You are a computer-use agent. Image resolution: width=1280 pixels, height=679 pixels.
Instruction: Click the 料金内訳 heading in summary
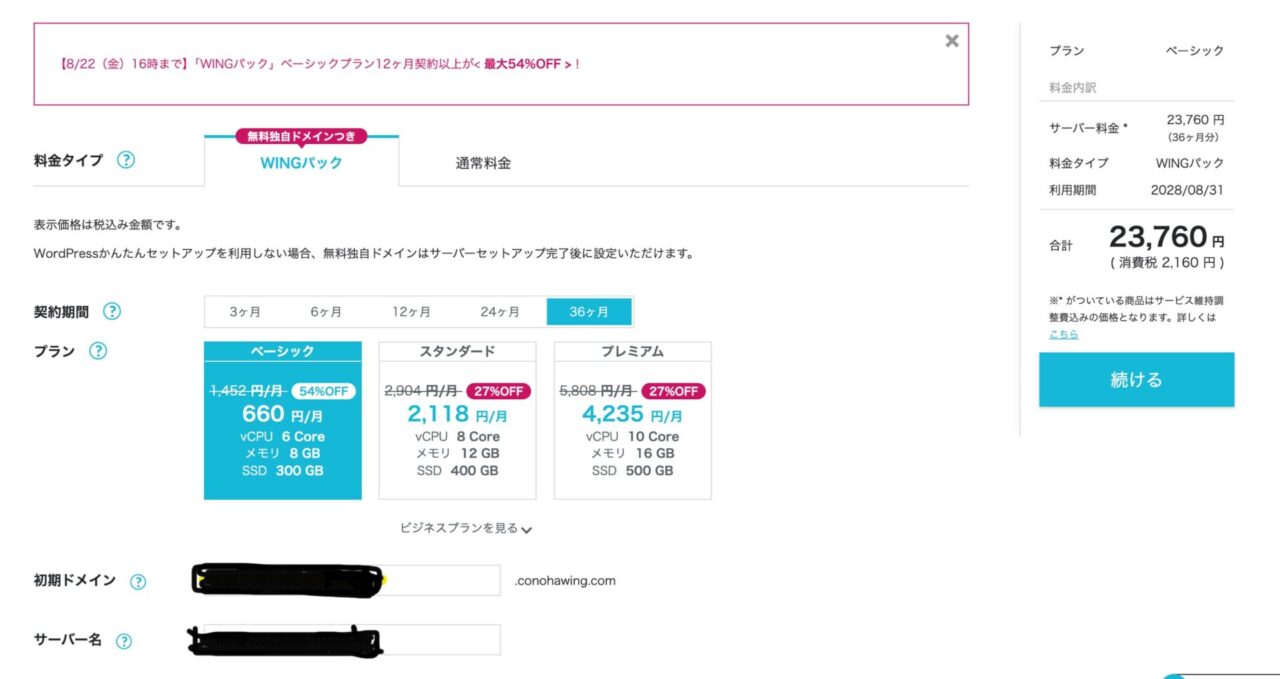[1073, 88]
